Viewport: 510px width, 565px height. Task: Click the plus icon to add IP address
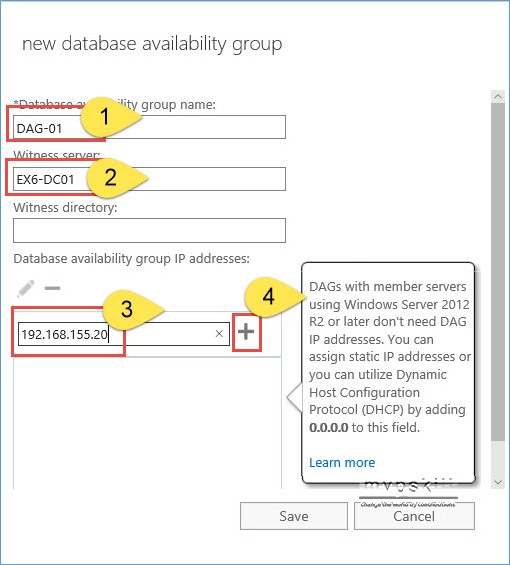246,332
